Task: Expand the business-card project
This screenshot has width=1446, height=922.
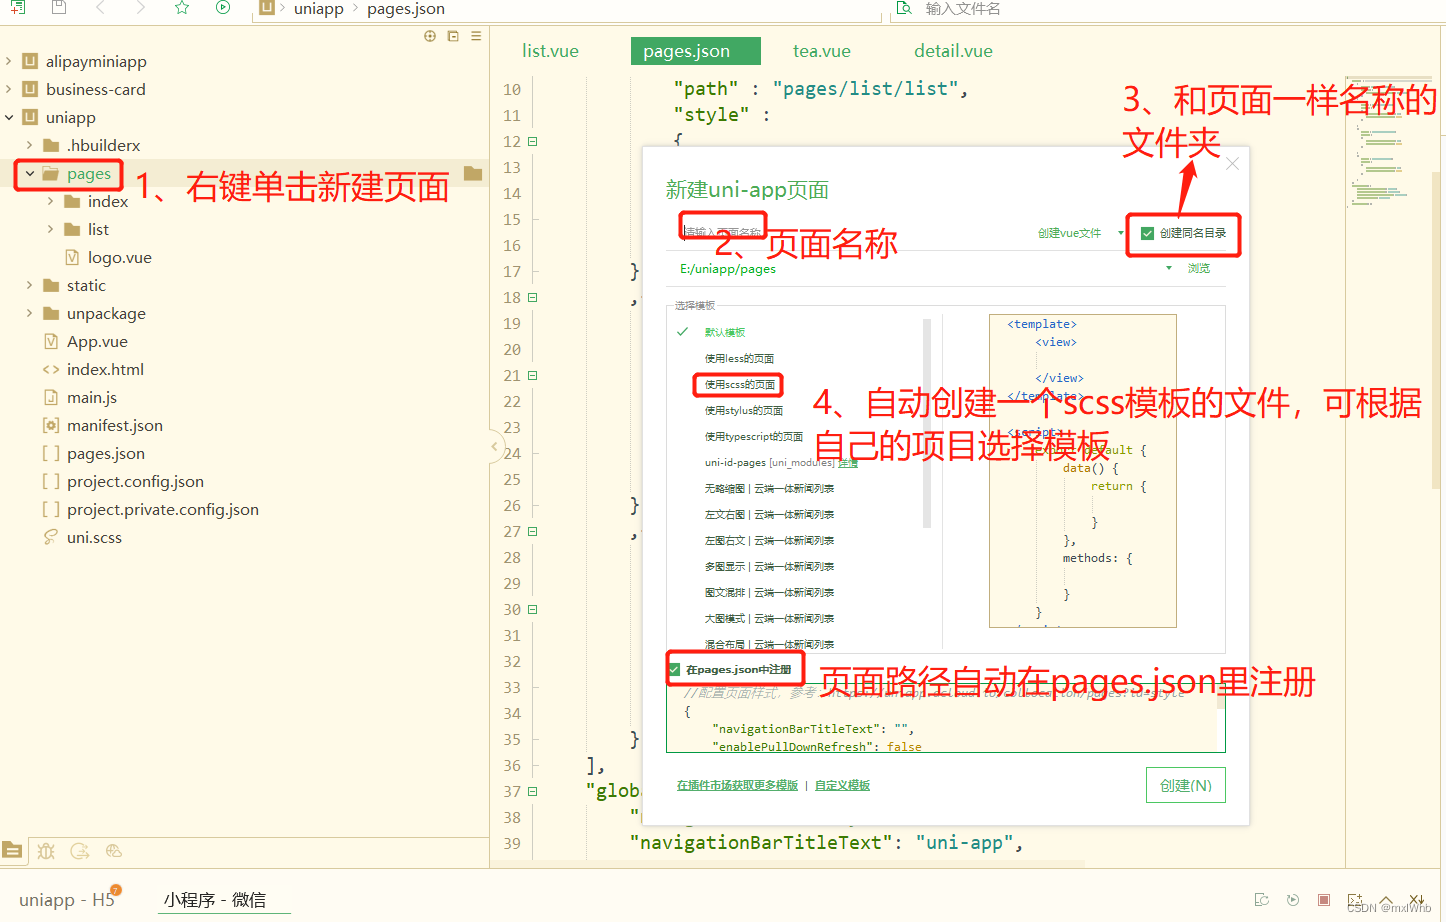Action: (9, 89)
